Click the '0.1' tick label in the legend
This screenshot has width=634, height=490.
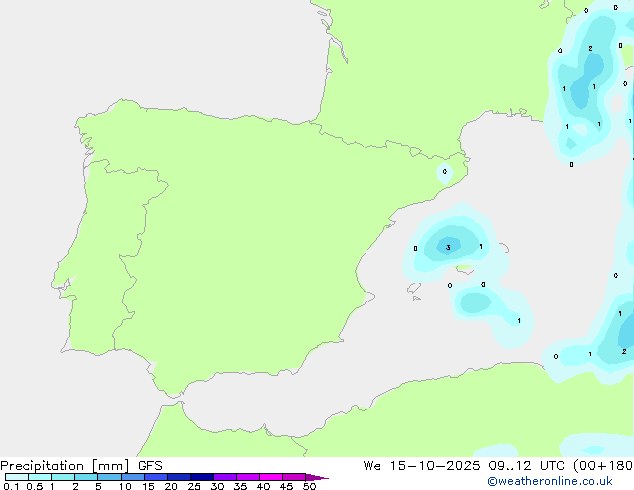click(11, 486)
